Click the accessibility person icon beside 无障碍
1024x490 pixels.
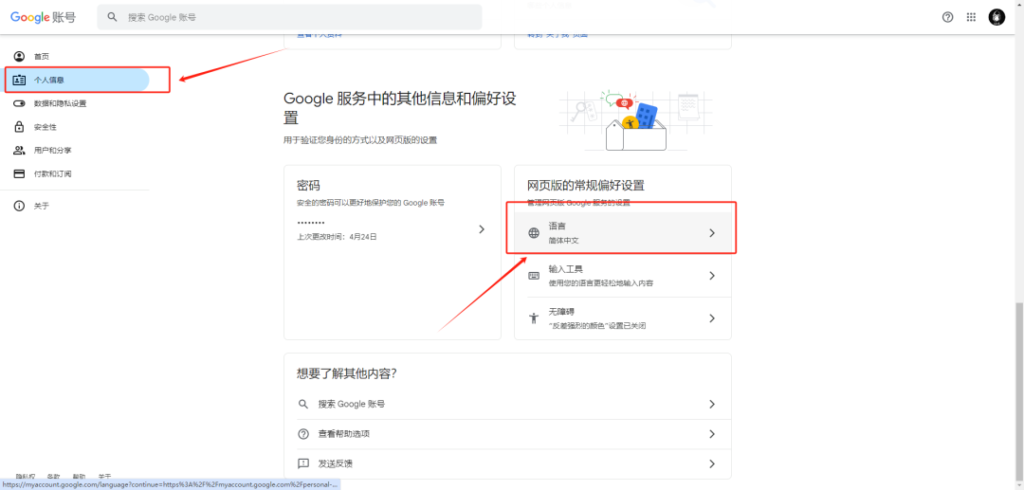click(534, 318)
